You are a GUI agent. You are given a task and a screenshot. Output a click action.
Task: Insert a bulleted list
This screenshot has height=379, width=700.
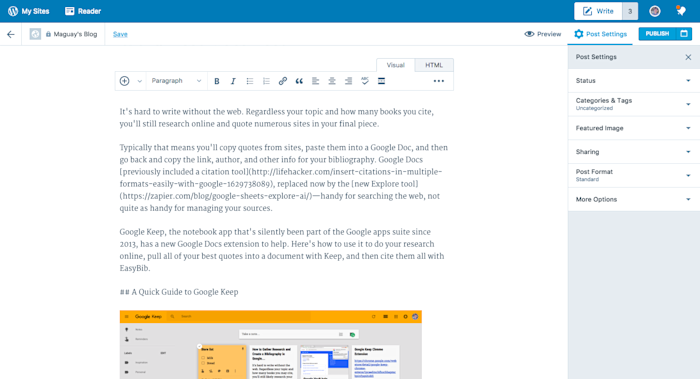pyautogui.click(x=250, y=81)
